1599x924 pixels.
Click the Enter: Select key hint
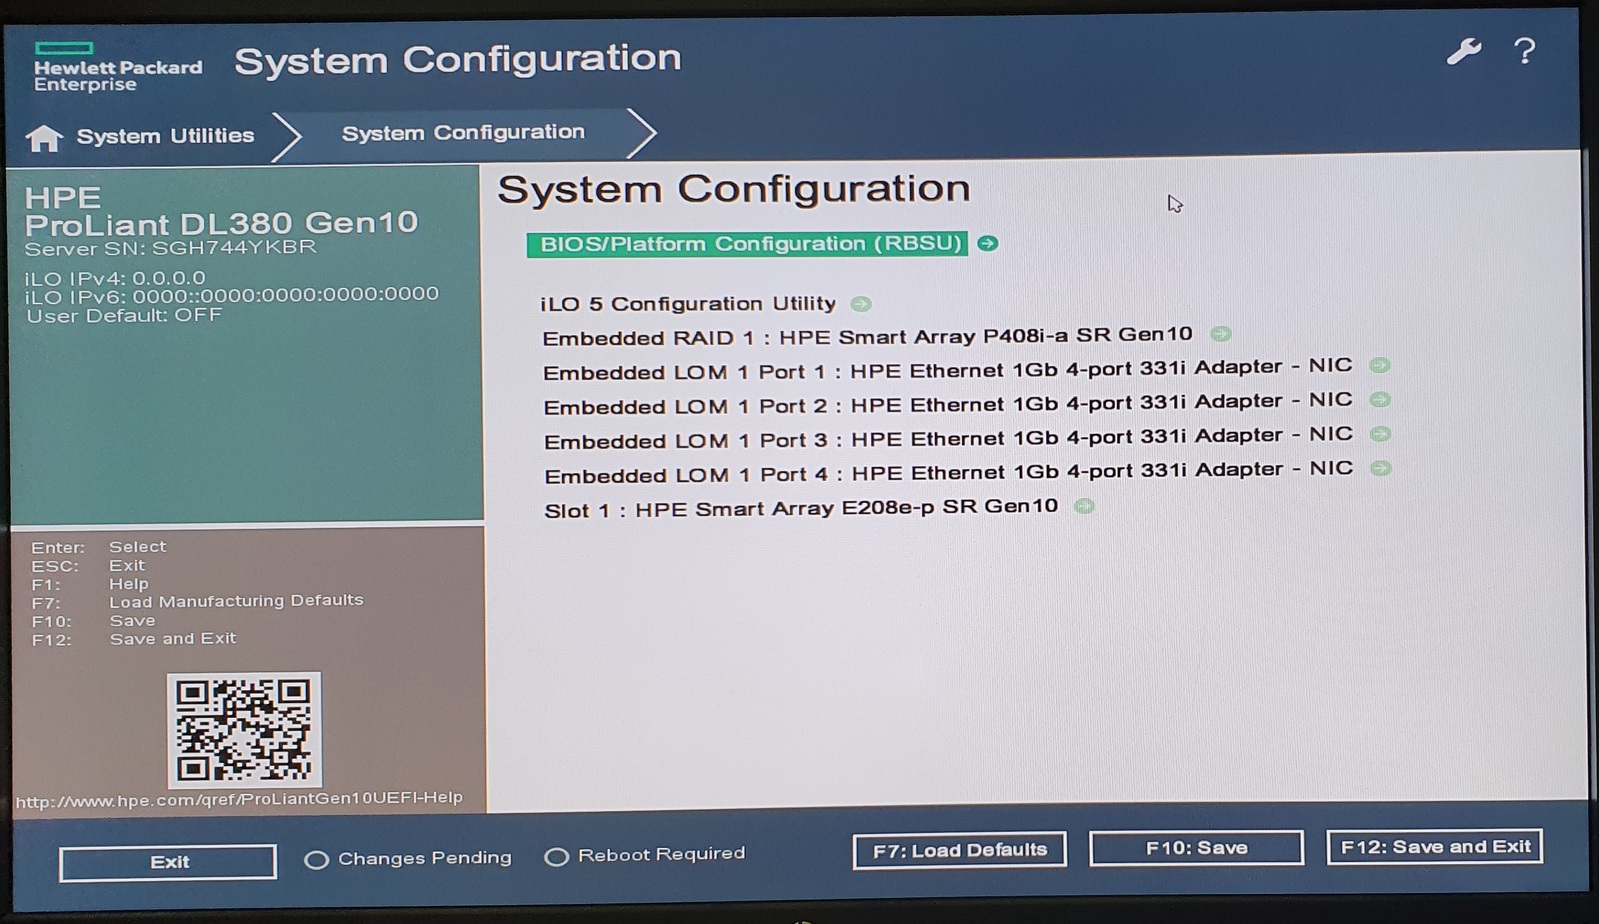[x=99, y=547]
